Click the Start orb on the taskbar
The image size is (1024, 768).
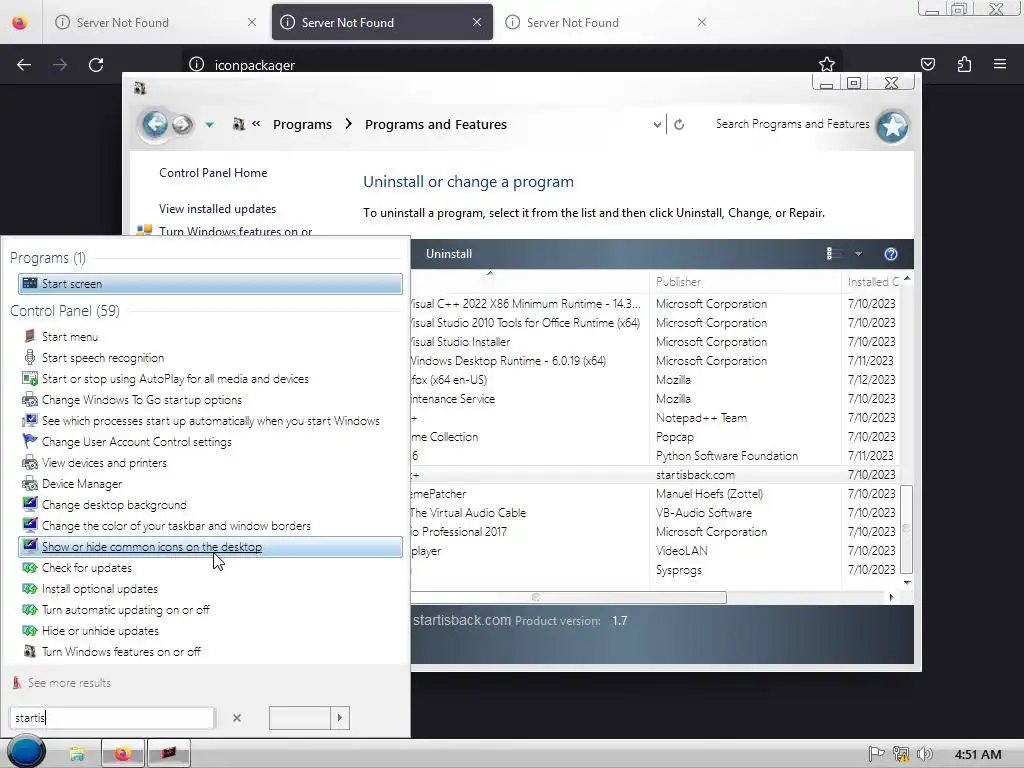click(26, 752)
